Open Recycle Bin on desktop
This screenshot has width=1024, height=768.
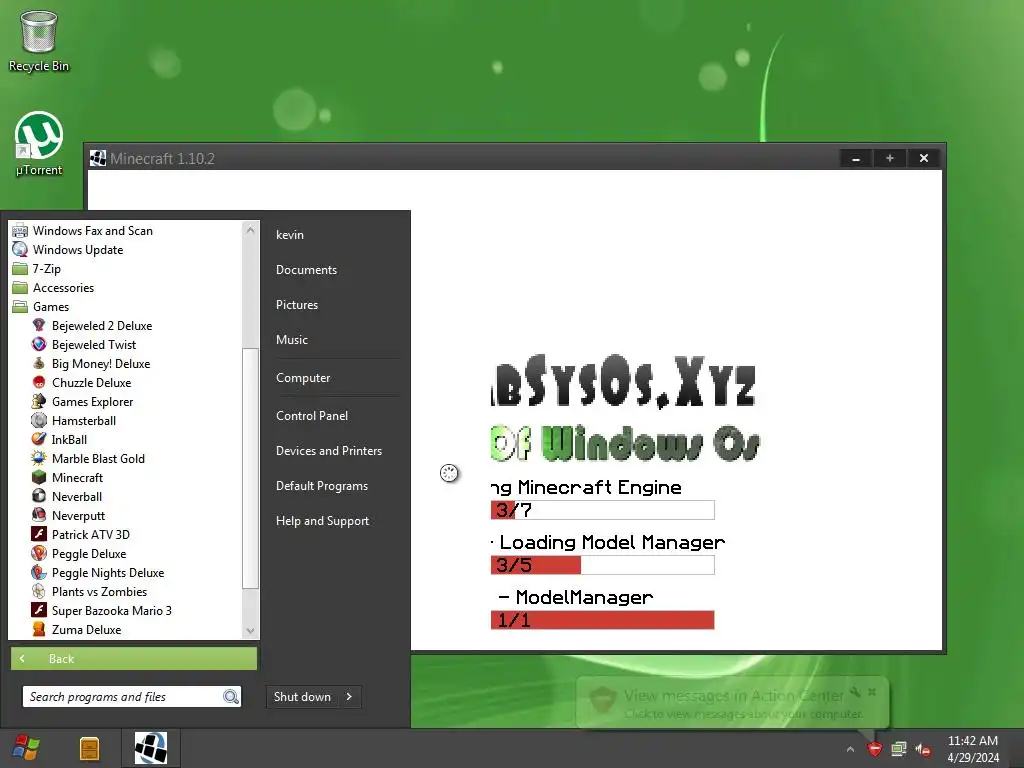click(x=39, y=40)
